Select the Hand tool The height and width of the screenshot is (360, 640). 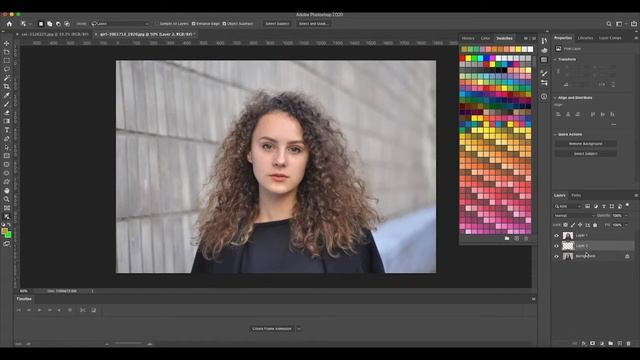[7, 191]
